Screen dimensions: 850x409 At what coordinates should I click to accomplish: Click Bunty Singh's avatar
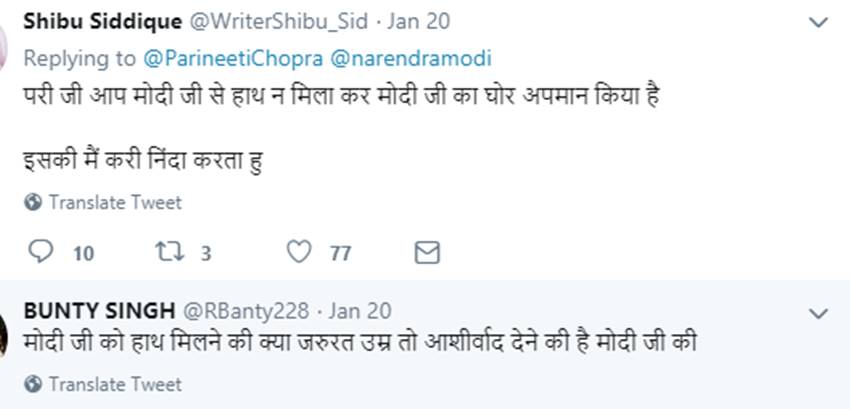(5, 330)
